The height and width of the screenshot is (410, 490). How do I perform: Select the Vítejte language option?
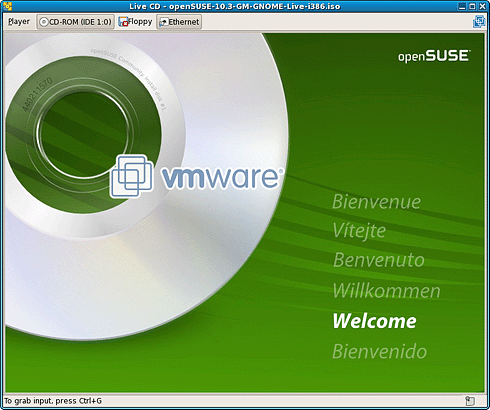point(359,230)
